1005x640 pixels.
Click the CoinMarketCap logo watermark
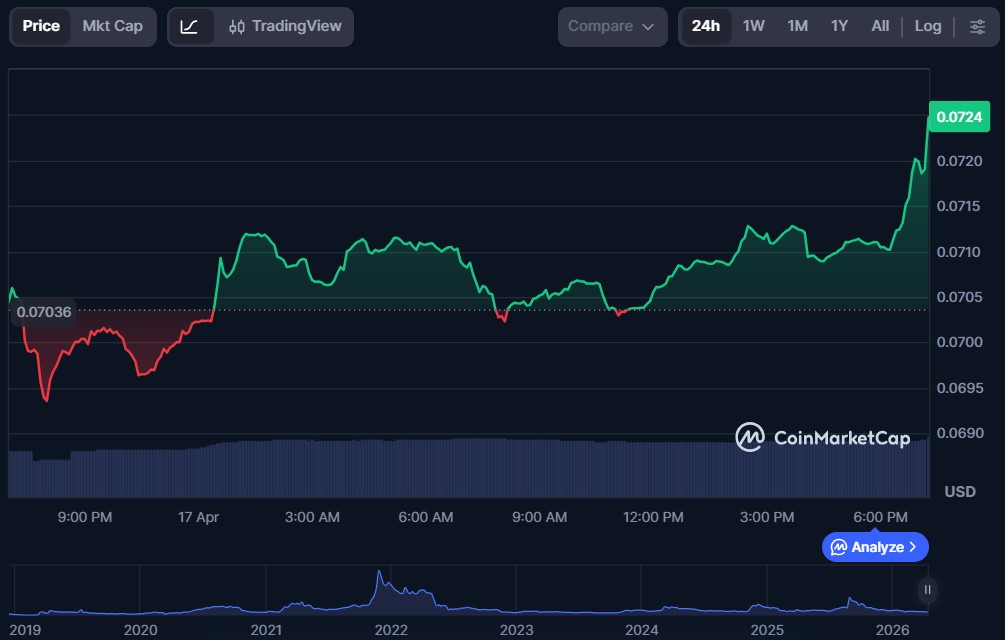click(822, 437)
